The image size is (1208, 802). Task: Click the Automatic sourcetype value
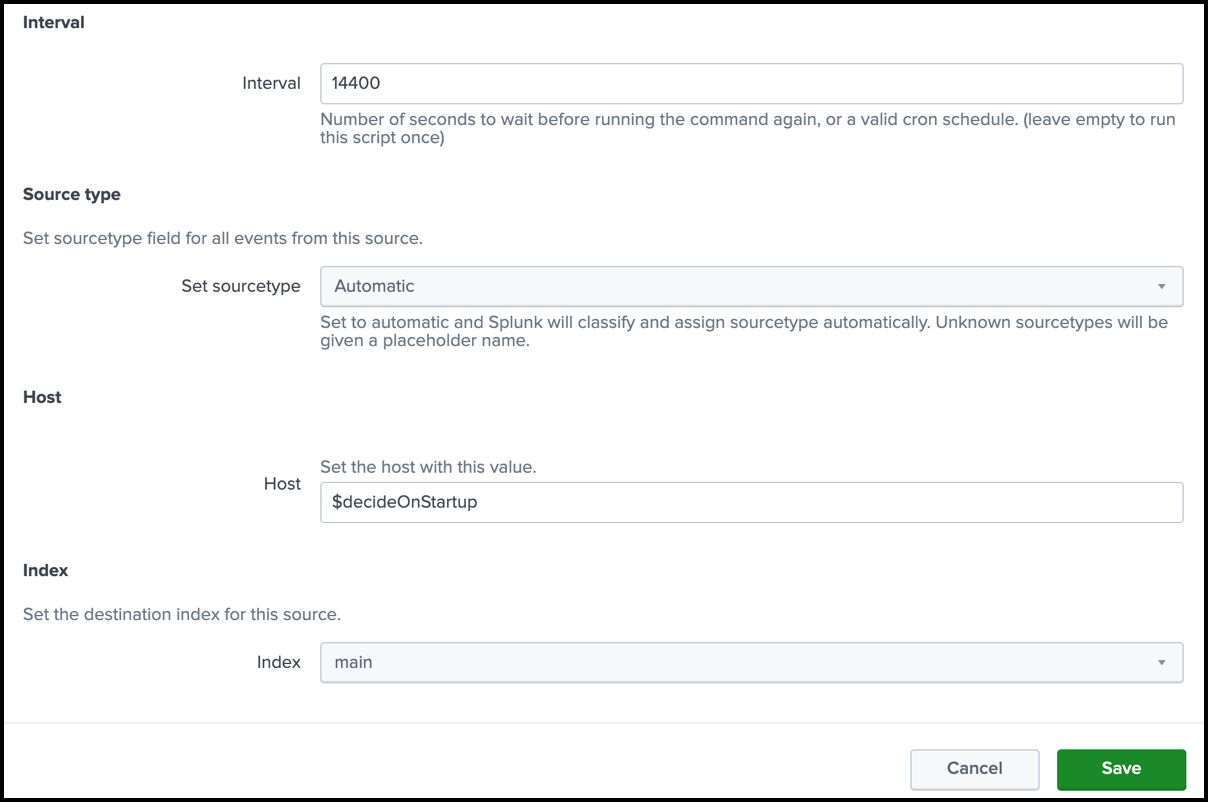(x=373, y=286)
